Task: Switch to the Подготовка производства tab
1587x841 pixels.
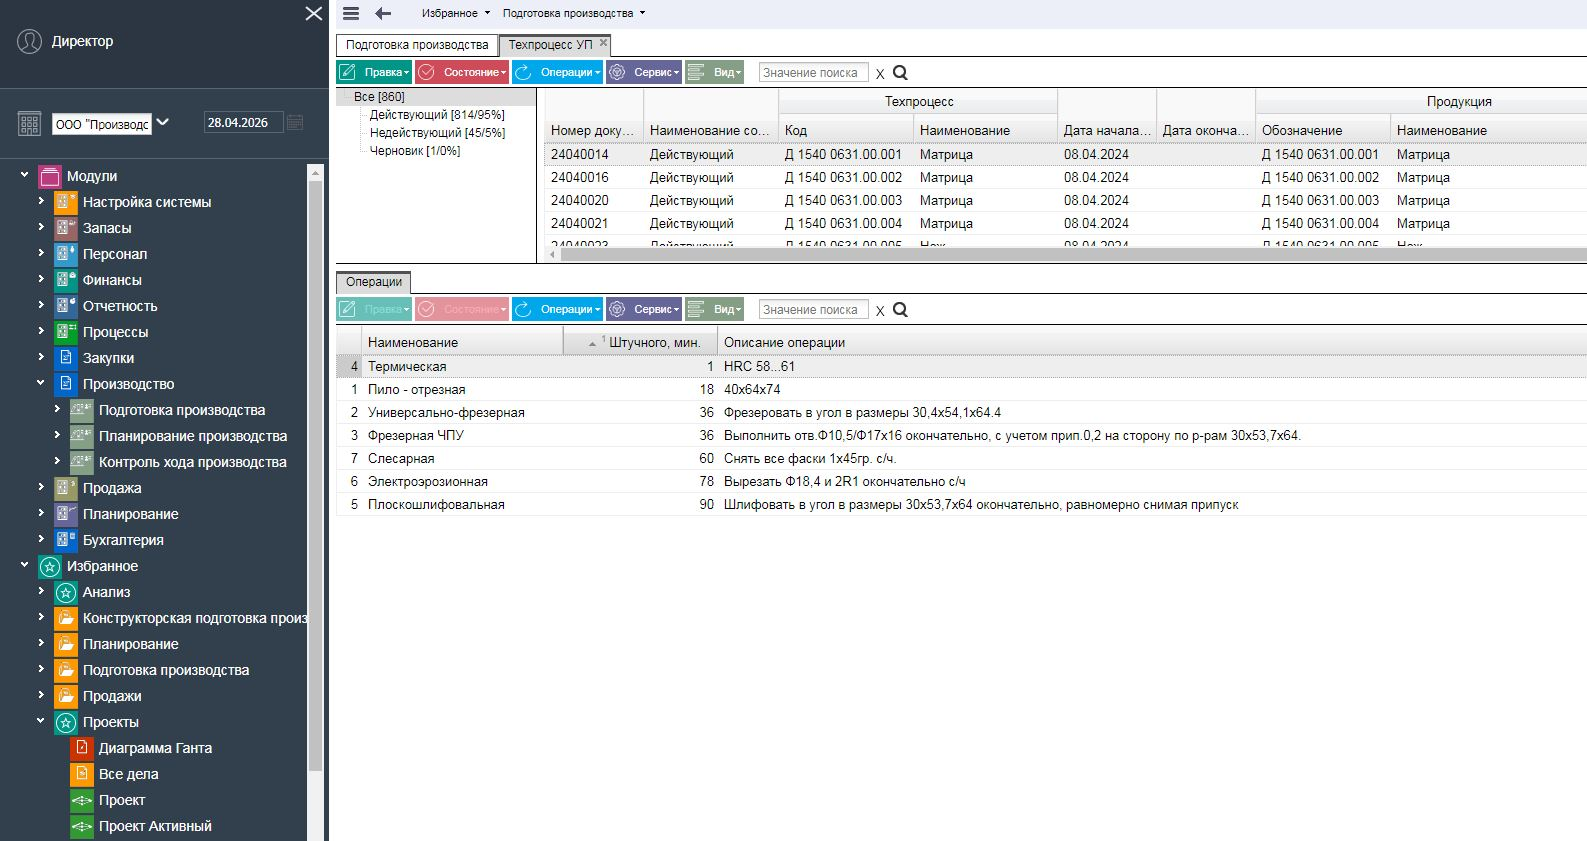Action: tap(417, 45)
